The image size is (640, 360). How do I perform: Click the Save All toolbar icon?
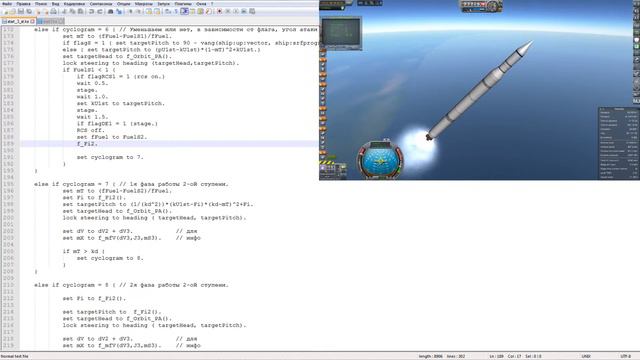pyautogui.click(x=29, y=11)
